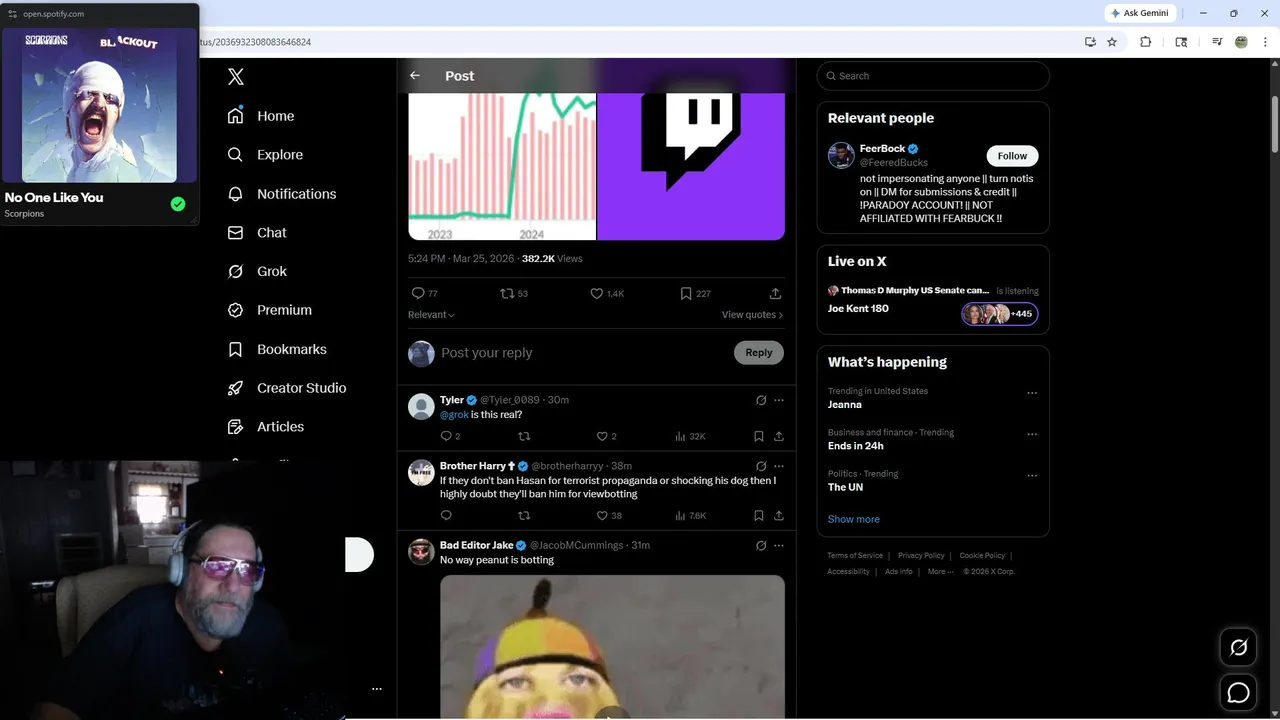Go back with the Post arrow
1280x720 pixels.
click(415, 76)
